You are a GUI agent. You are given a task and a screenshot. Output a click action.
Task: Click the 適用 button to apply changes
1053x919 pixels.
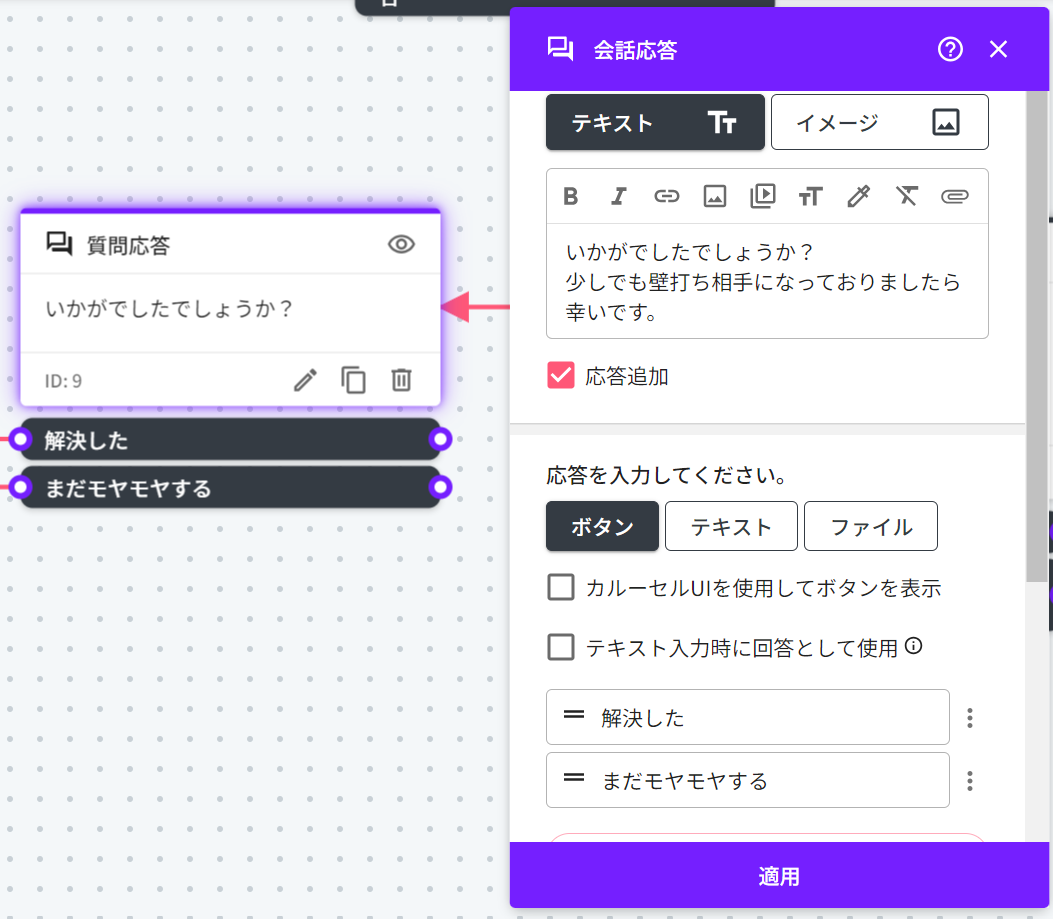pyautogui.click(x=778, y=877)
